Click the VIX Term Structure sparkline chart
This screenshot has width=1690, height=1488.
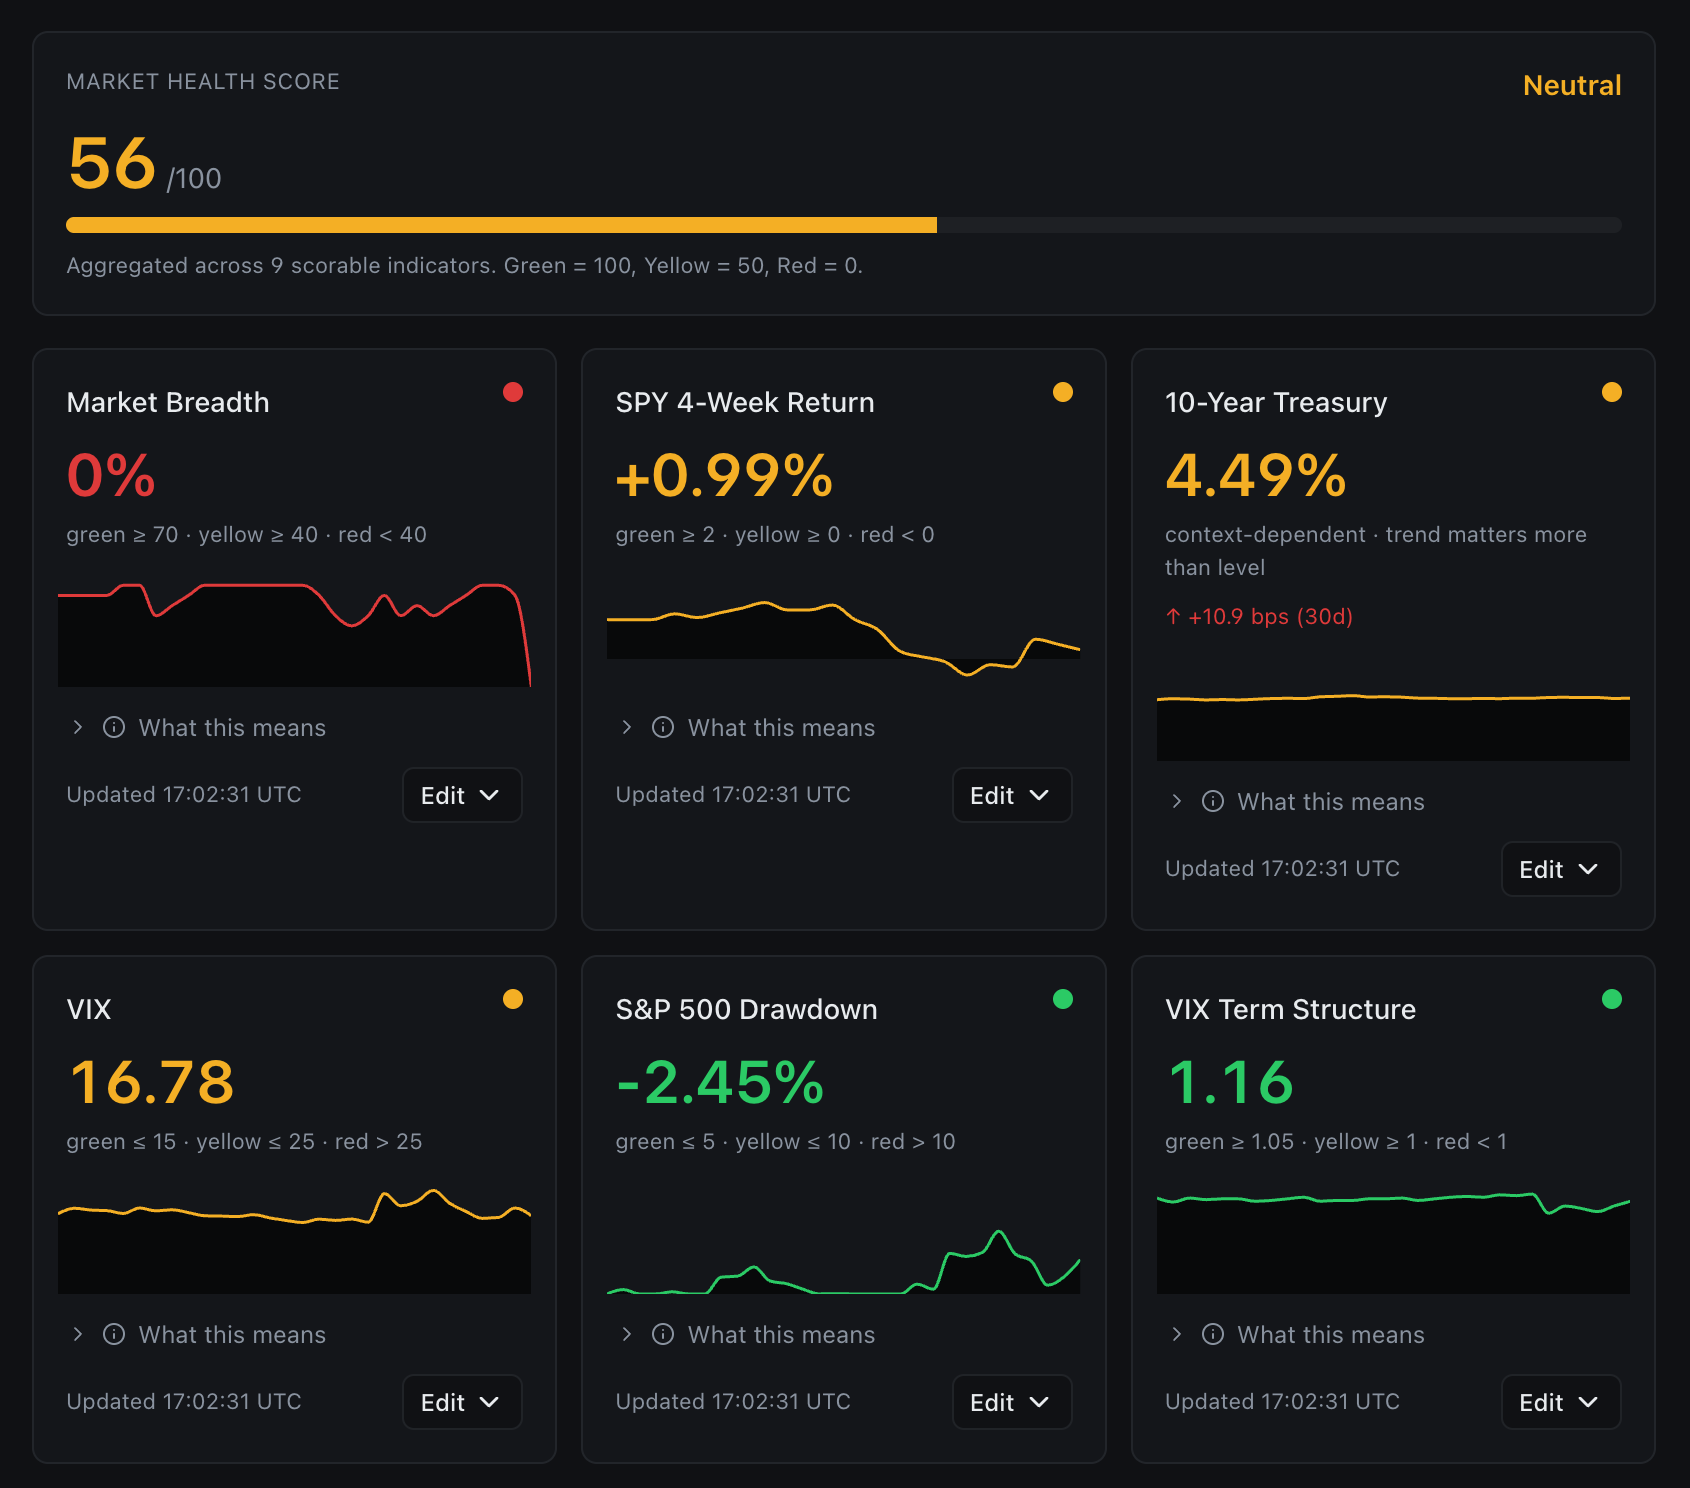pos(1393,1242)
